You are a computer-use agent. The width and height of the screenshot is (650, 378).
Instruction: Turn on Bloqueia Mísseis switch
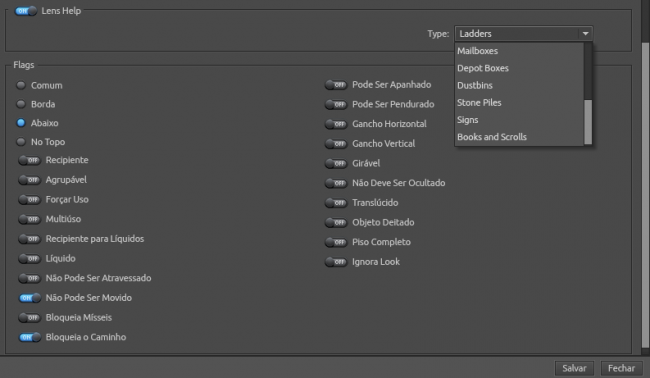[29, 317]
